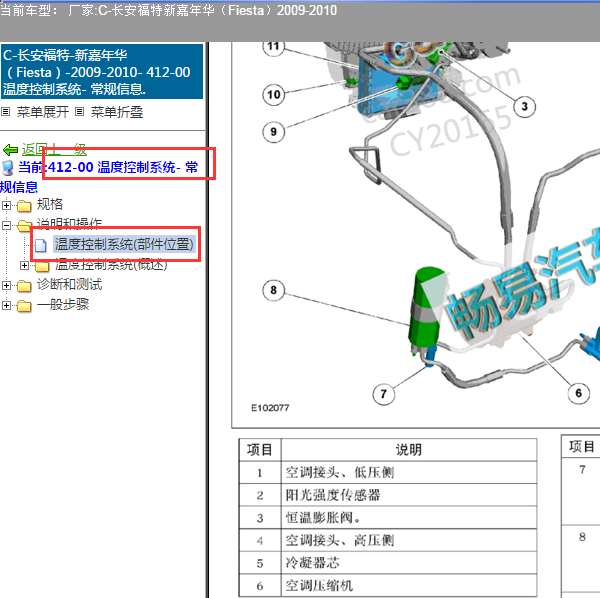Image resolution: width=600 pixels, height=598 pixels.
Task: Open the 返回上一级 link
Action: coord(54,150)
